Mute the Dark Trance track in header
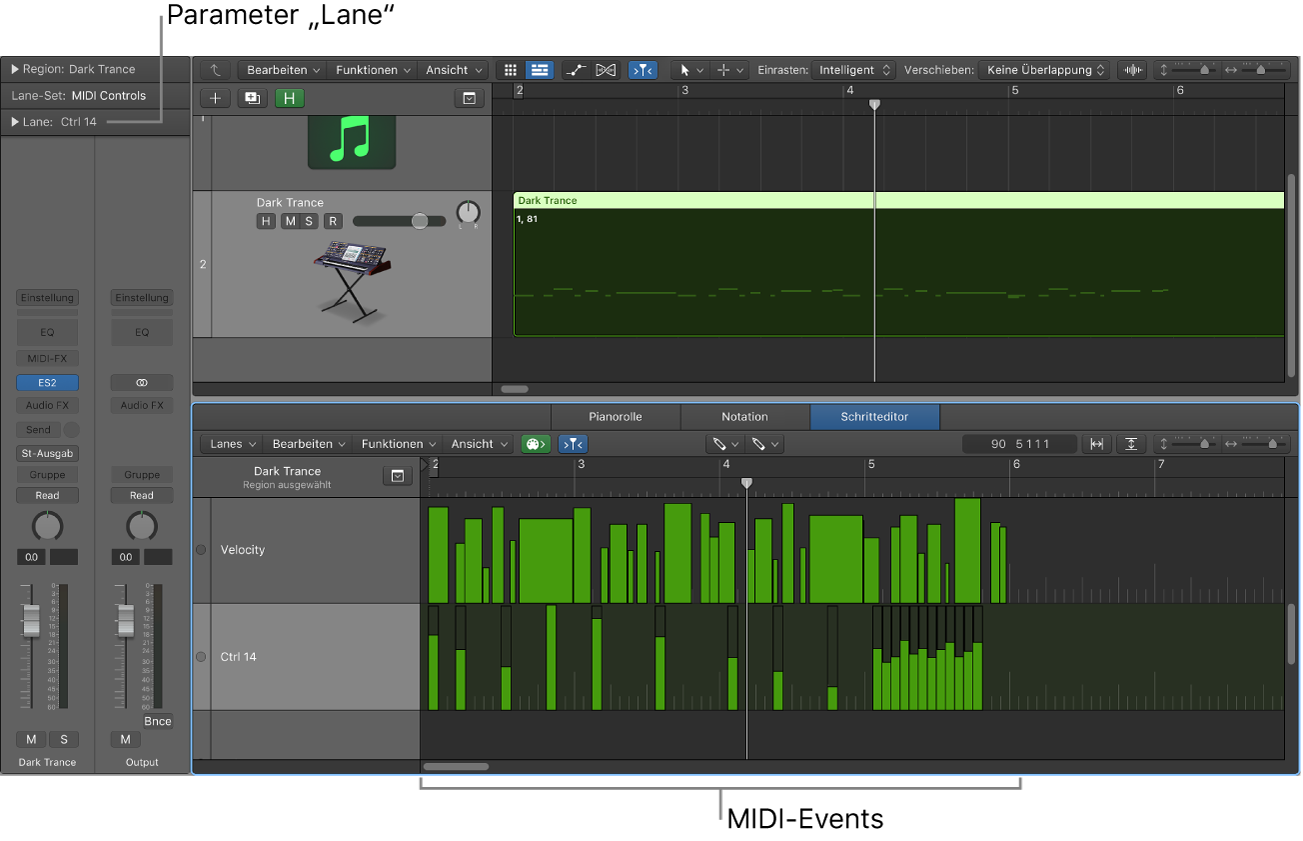The image size is (1303, 841). click(290, 221)
